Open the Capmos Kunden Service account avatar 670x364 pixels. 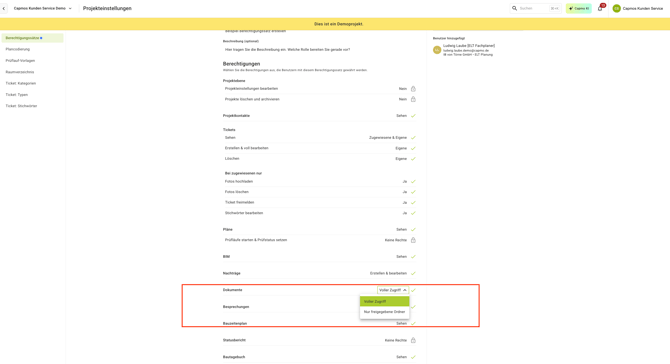617,8
